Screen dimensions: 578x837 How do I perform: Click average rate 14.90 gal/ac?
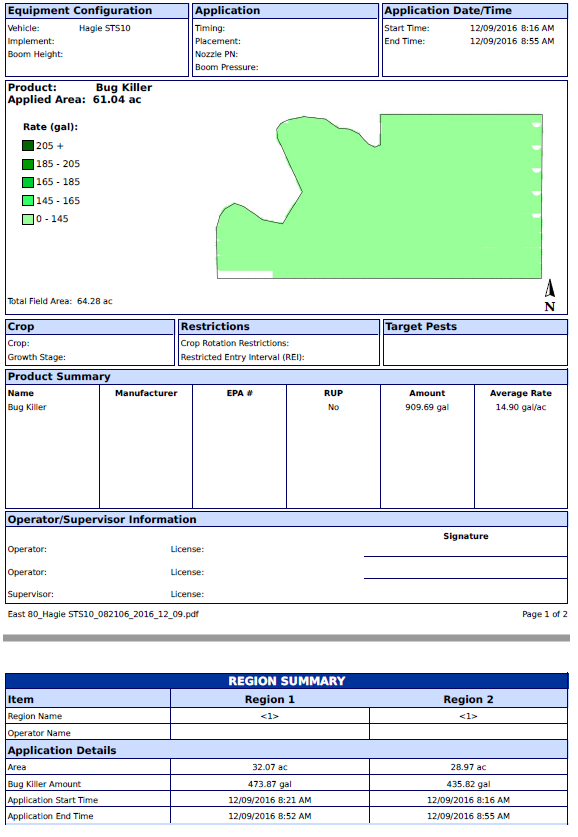(520, 407)
